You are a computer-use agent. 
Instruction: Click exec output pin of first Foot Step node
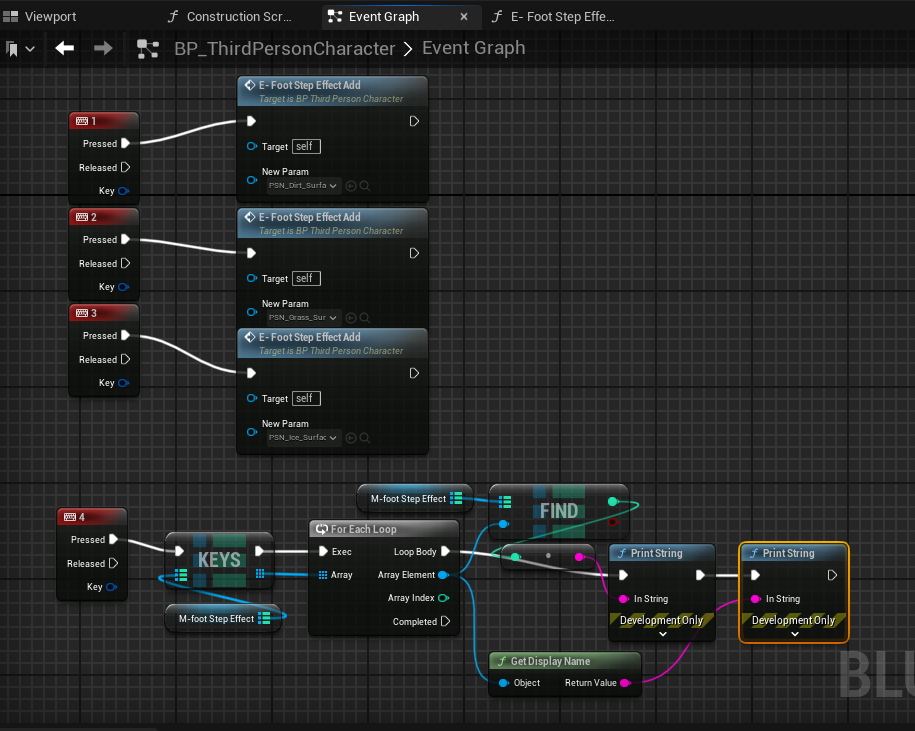coord(414,121)
